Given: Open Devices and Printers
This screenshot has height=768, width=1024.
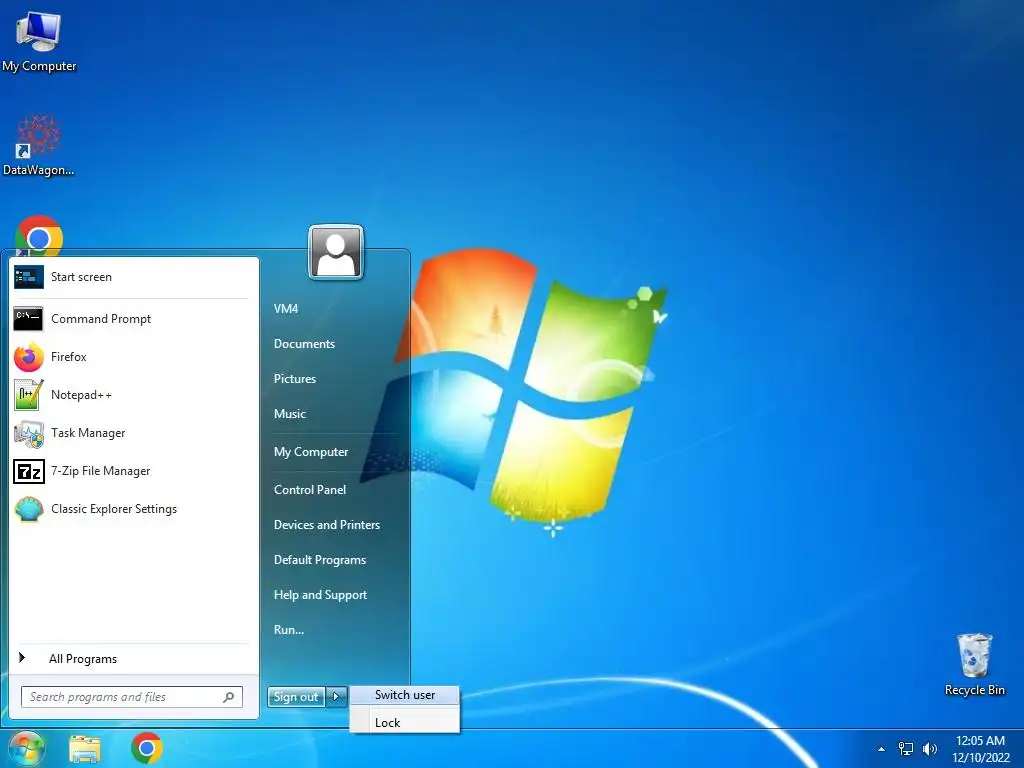Looking at the screenshot, I should (x=327, y=525).
